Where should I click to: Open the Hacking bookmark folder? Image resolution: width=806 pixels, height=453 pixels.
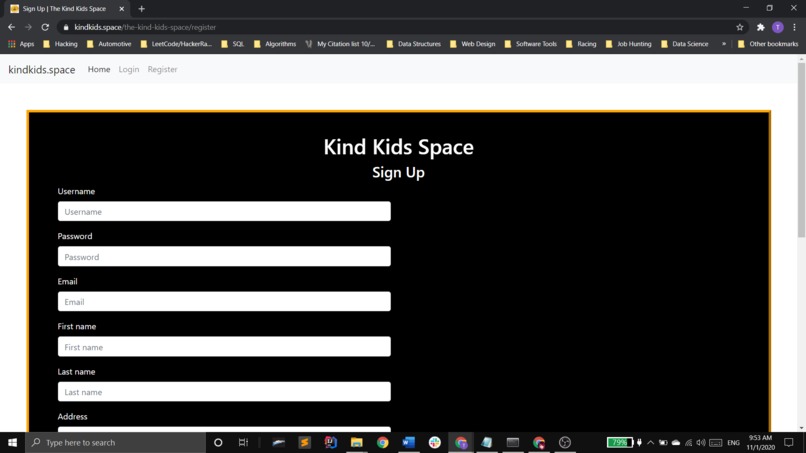click(60, 44)
